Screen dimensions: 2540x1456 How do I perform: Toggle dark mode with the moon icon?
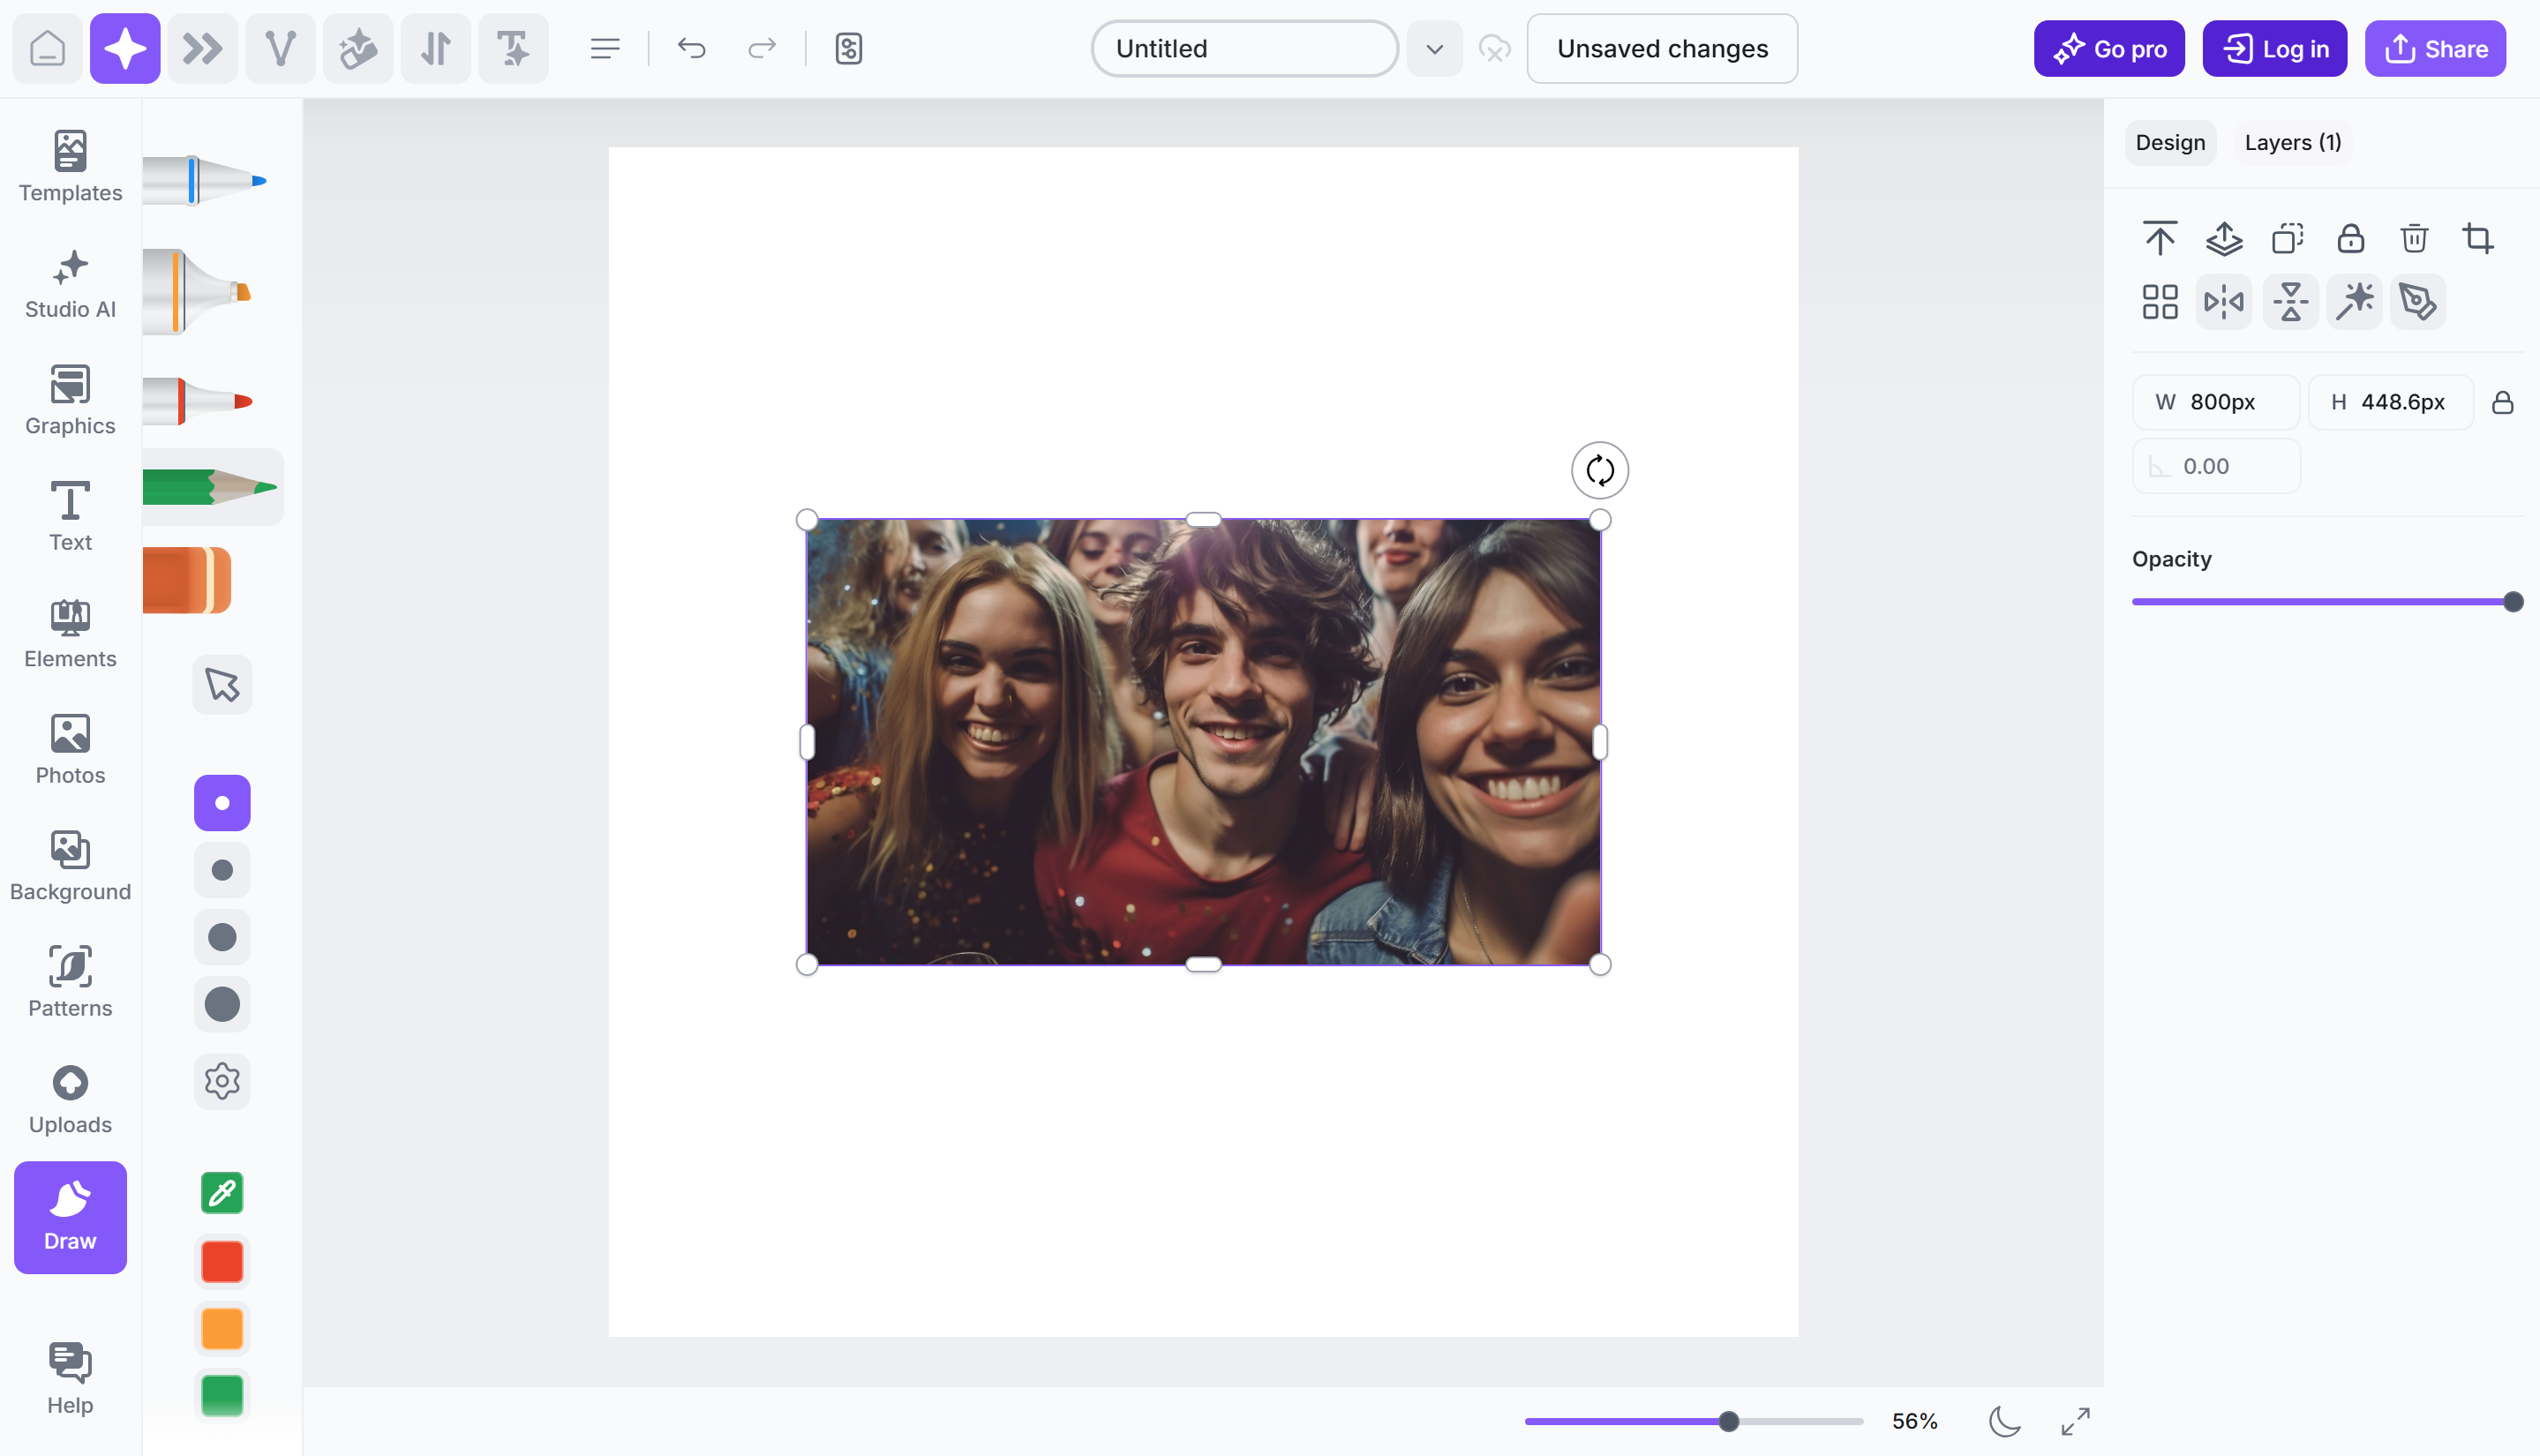pyautogui.click(x=2004, y=1420)
